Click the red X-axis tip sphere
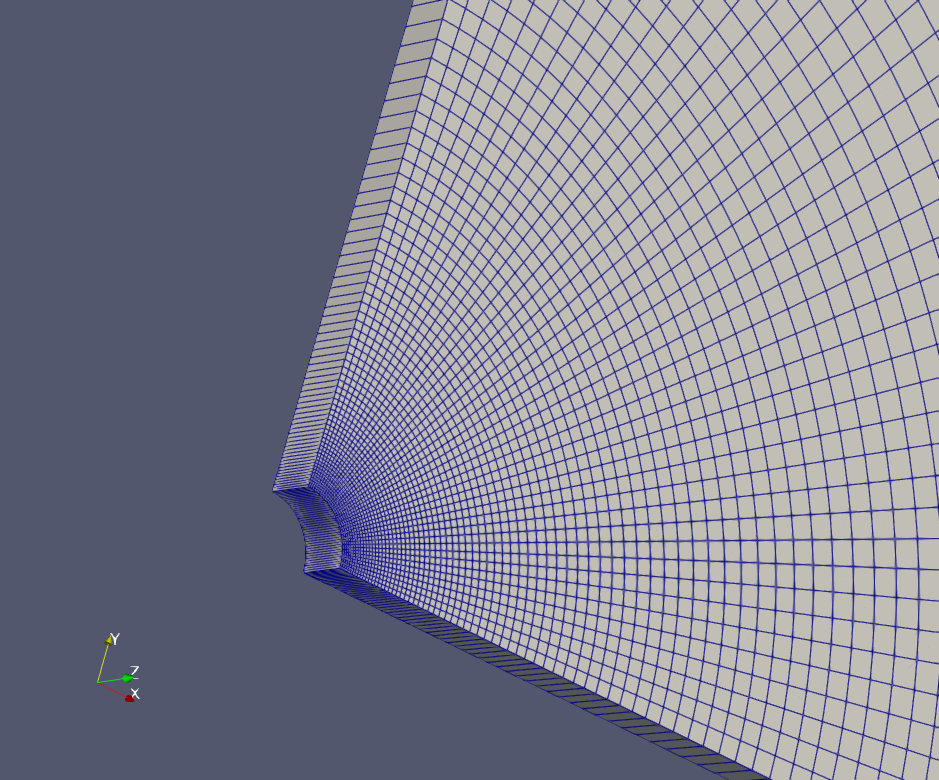The height and width of the screenshot is (780, 939). coord(129,698)
